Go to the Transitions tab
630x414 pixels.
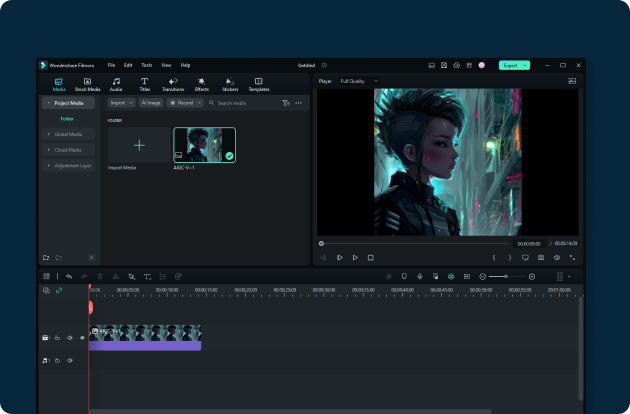(x=173, y=85)
